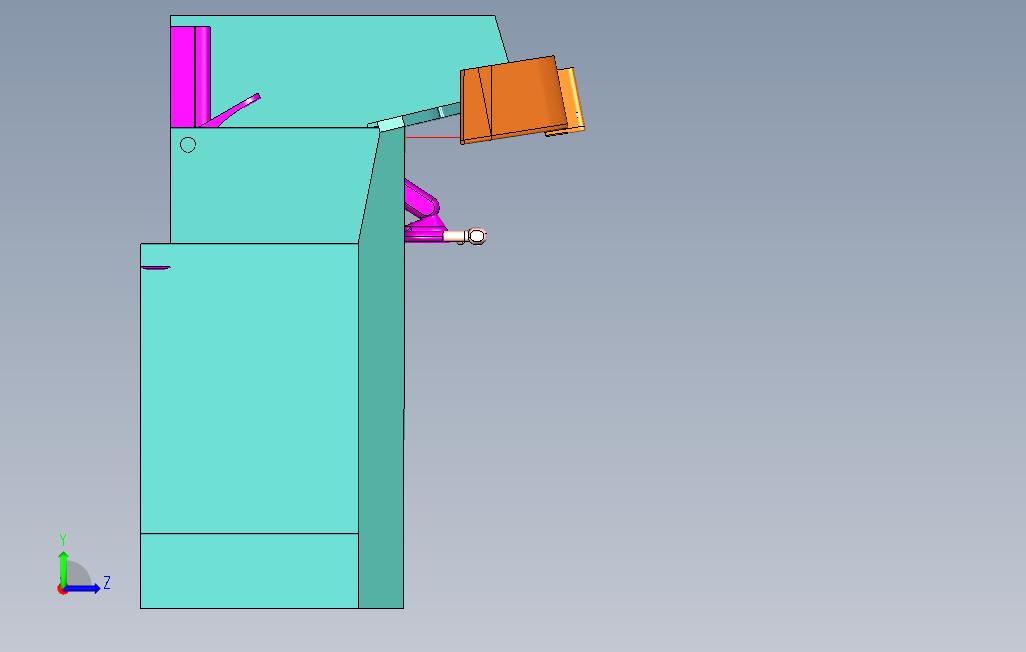
Task: Pick the white cylinder rod end
Action: (x=465, y=236)
